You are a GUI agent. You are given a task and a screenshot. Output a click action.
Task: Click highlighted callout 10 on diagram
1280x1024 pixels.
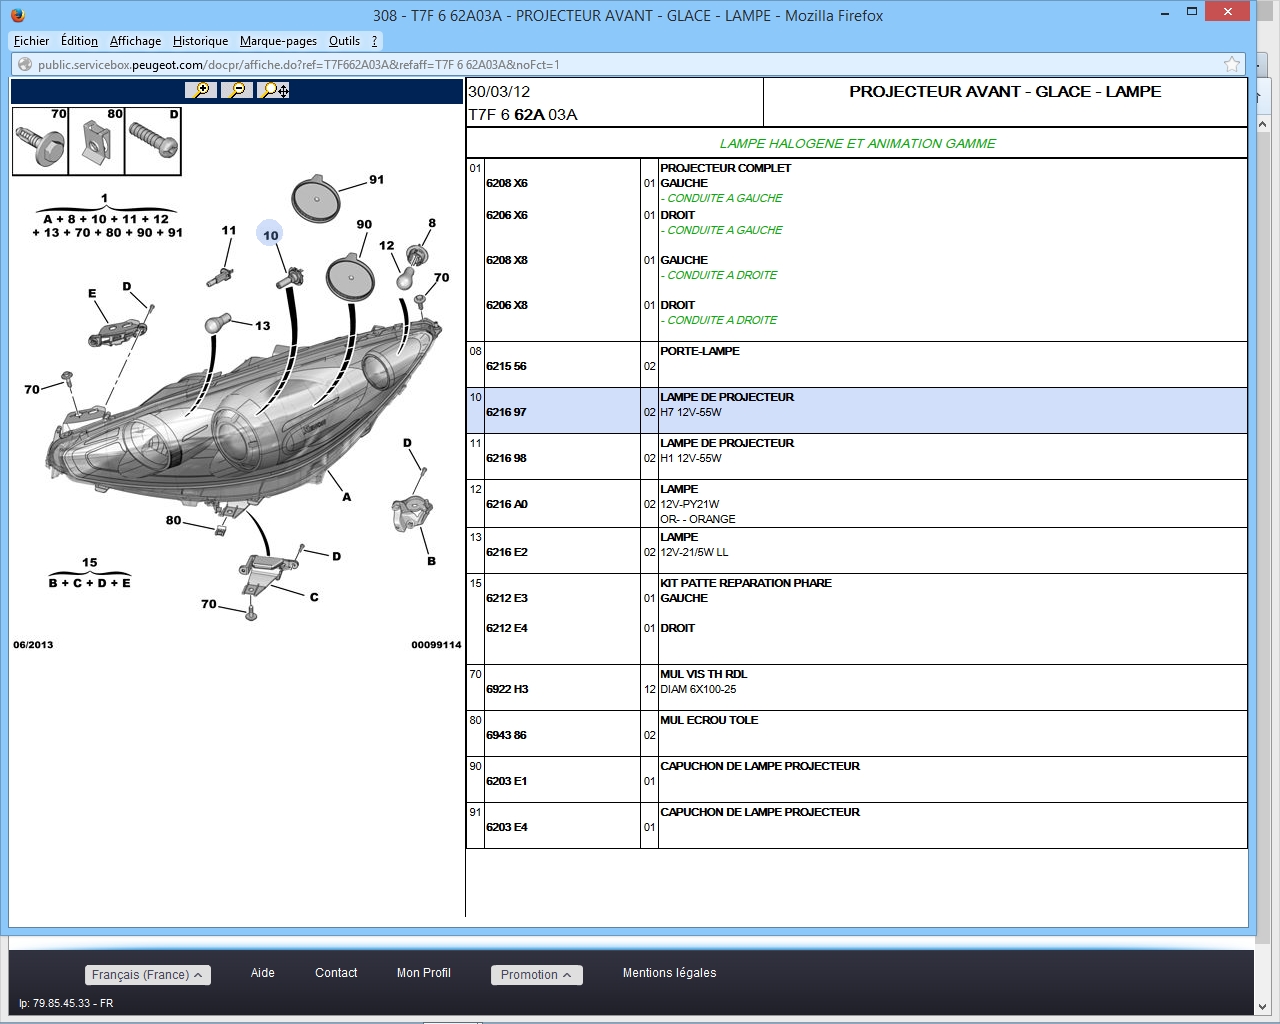click(270, 235)
